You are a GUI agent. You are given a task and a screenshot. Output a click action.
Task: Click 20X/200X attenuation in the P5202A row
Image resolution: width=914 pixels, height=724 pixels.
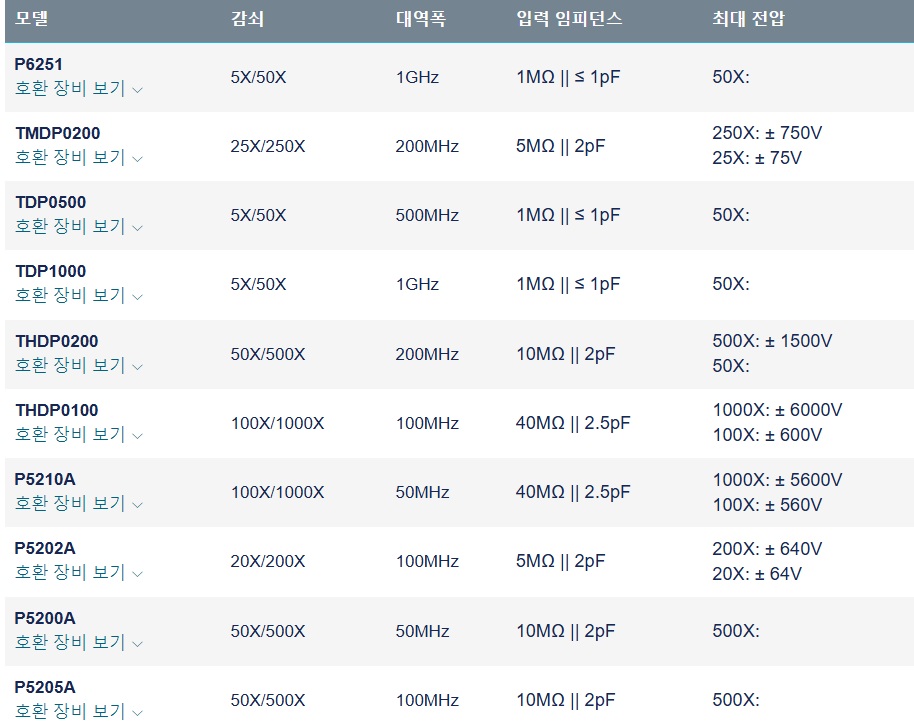pos(268,561)
